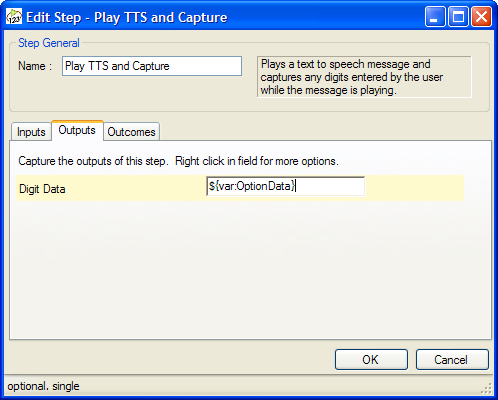Discard changes with the Cancel button

click(x=452, y=359)
